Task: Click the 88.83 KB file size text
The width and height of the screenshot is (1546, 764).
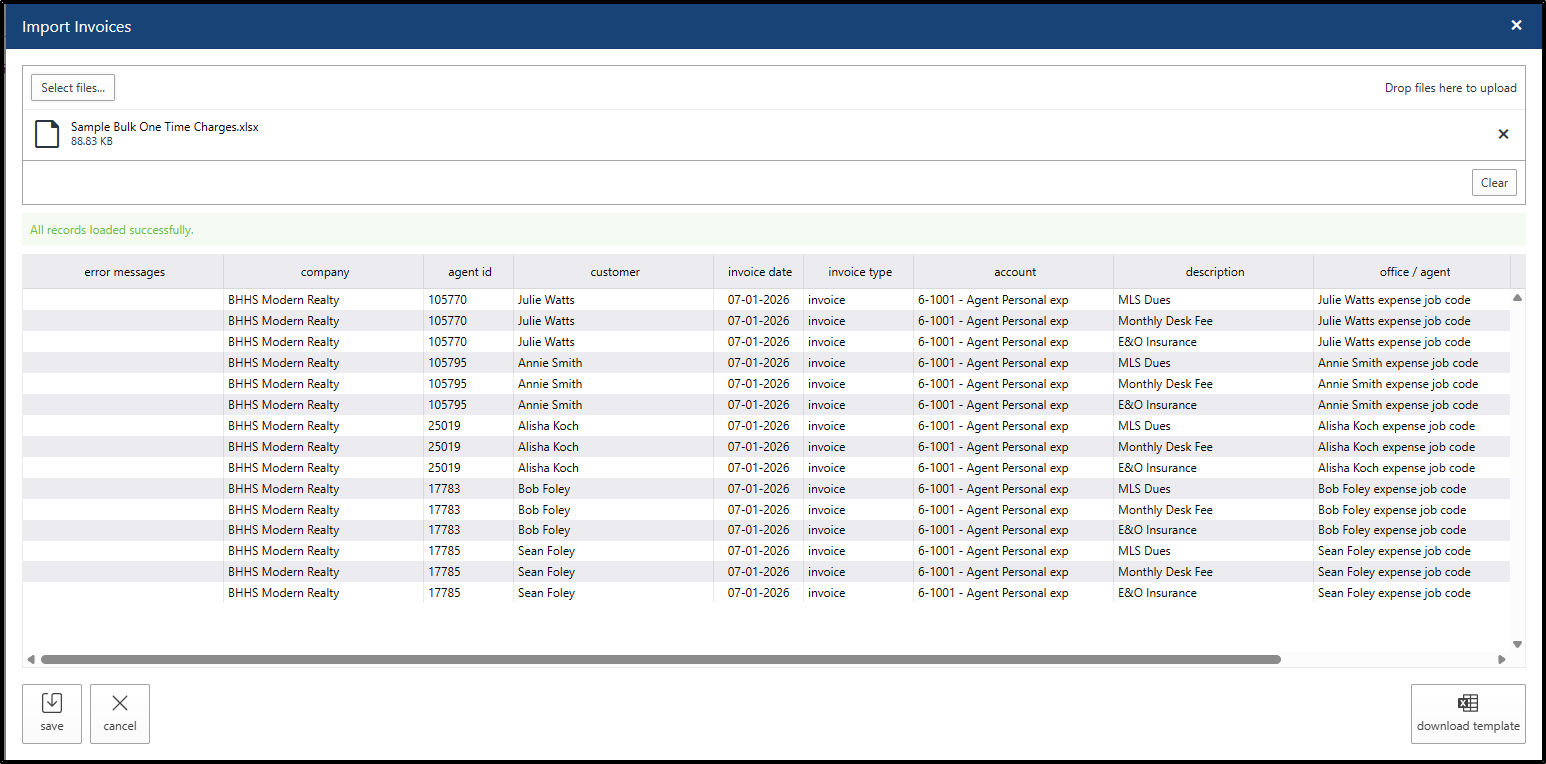Action: (92, 142)
